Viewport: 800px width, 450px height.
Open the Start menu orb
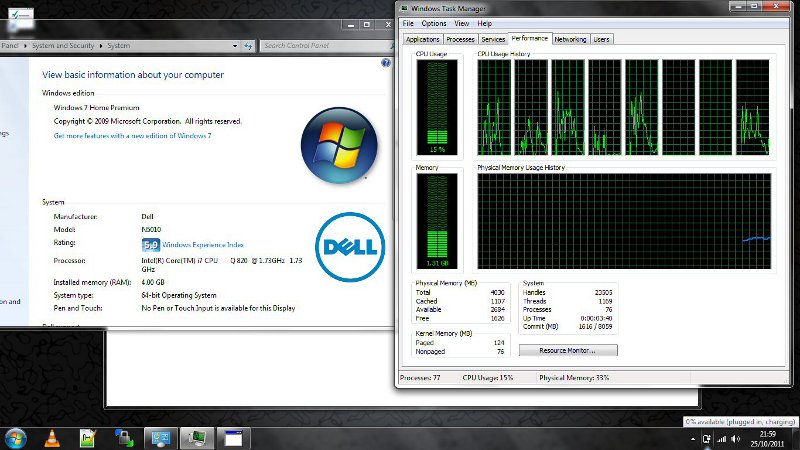click(15, 438)
